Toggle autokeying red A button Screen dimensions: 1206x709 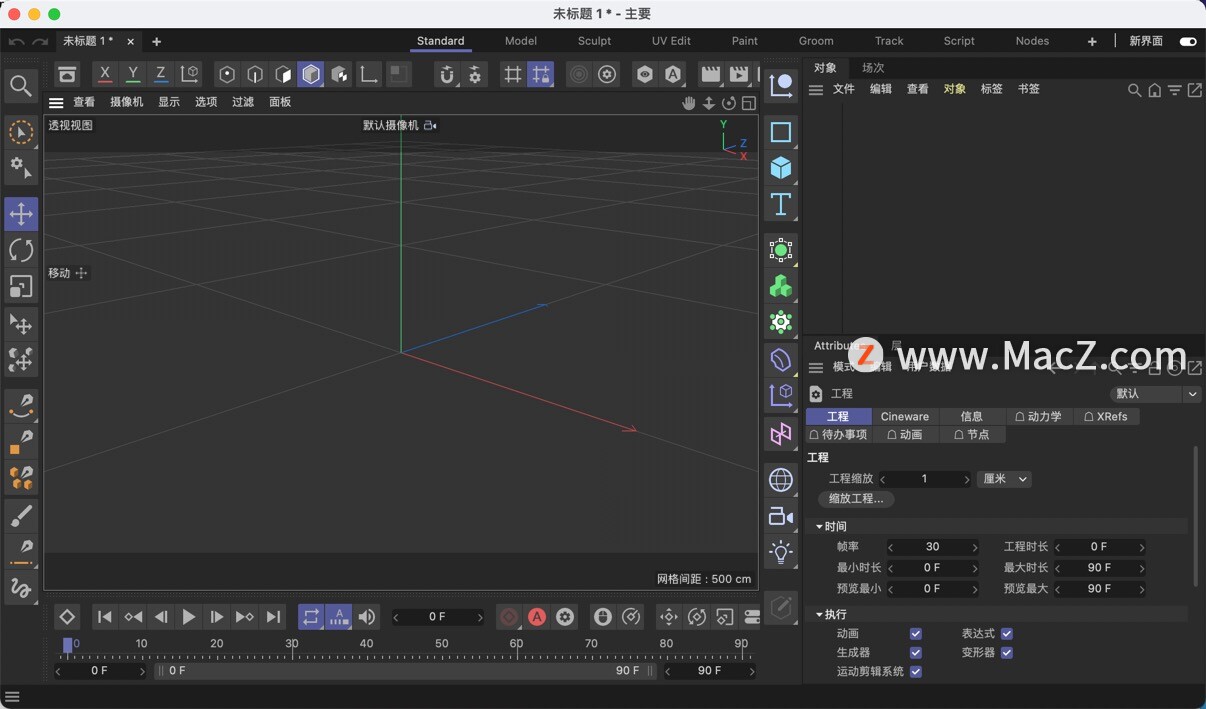click(x=537, y=617)
